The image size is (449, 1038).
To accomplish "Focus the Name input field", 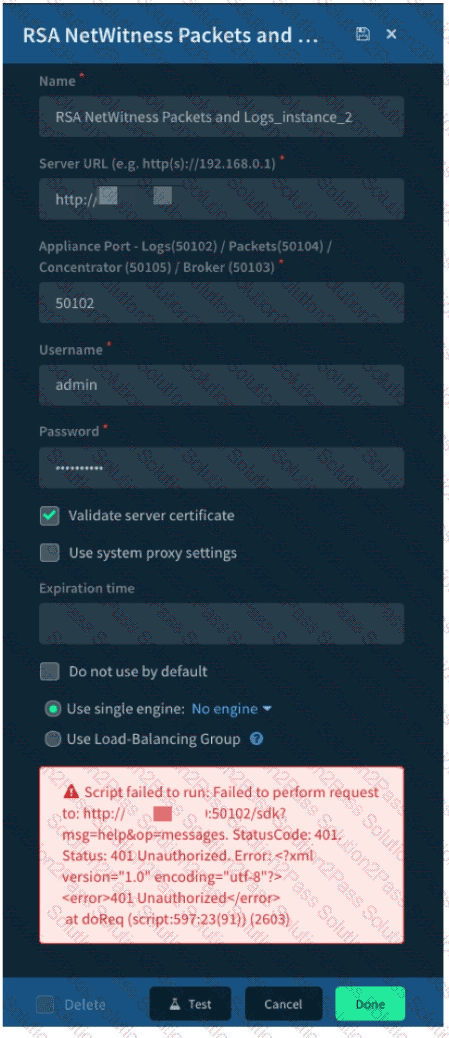I will [x=221, y=117].
